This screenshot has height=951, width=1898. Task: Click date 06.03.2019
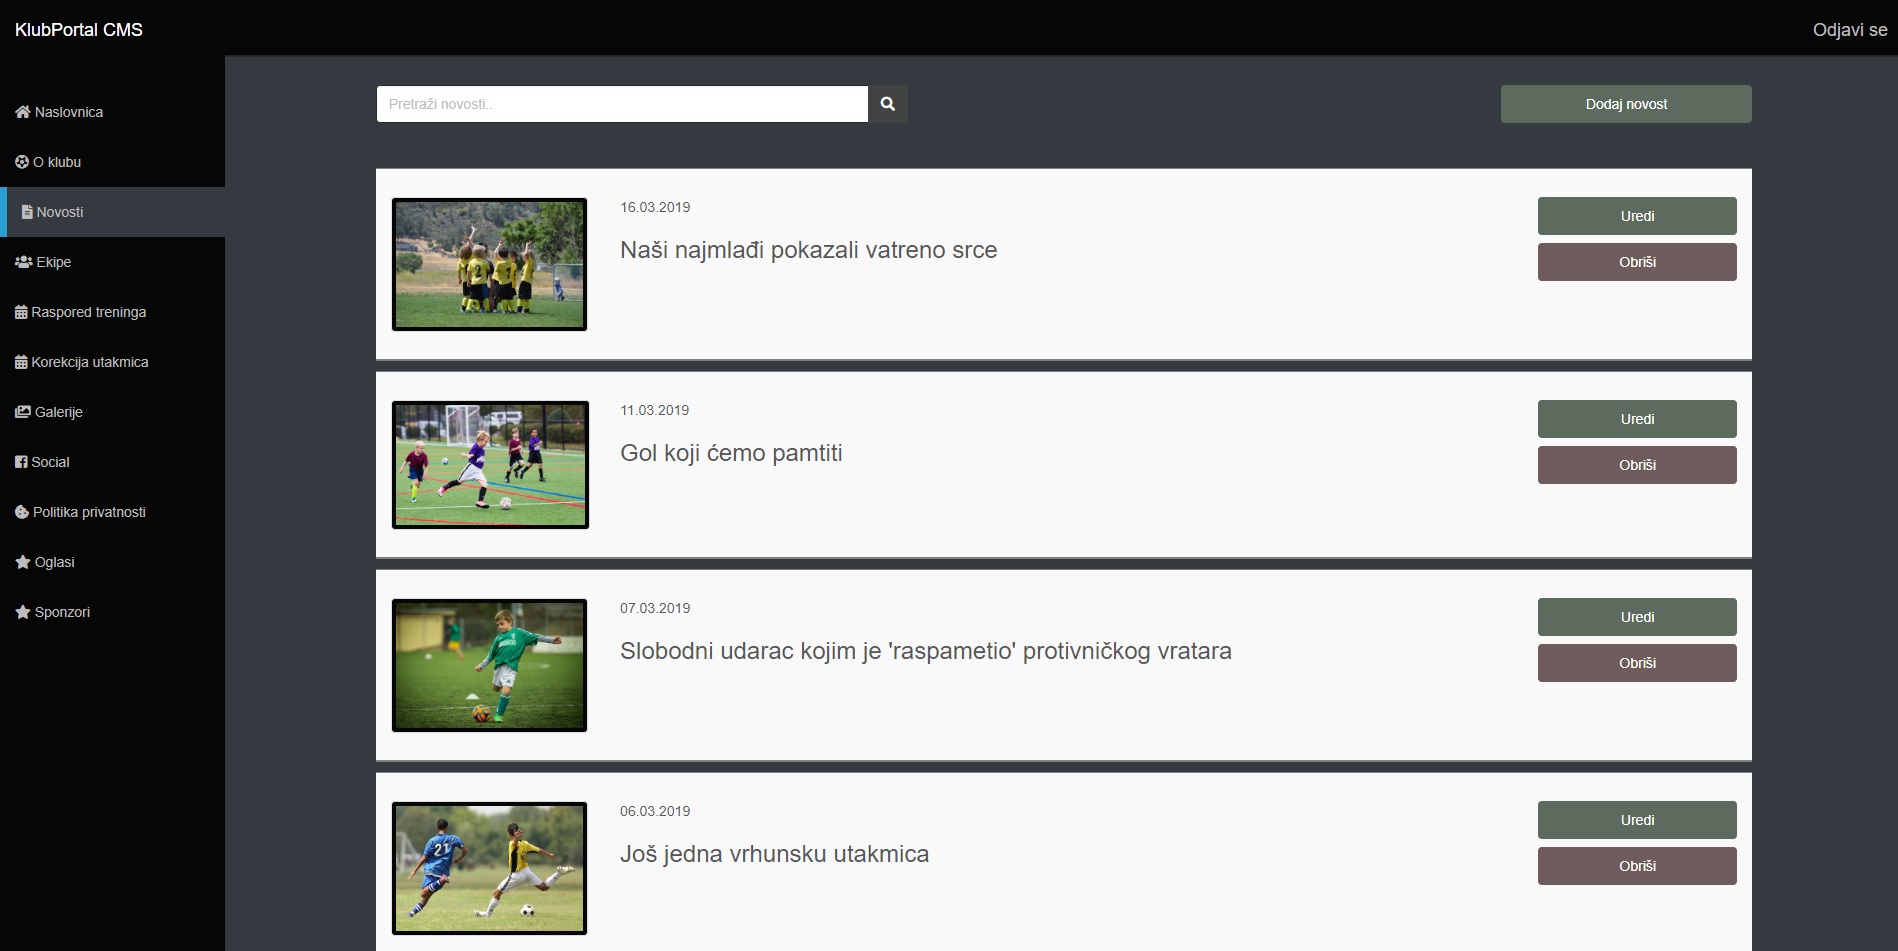655,811
